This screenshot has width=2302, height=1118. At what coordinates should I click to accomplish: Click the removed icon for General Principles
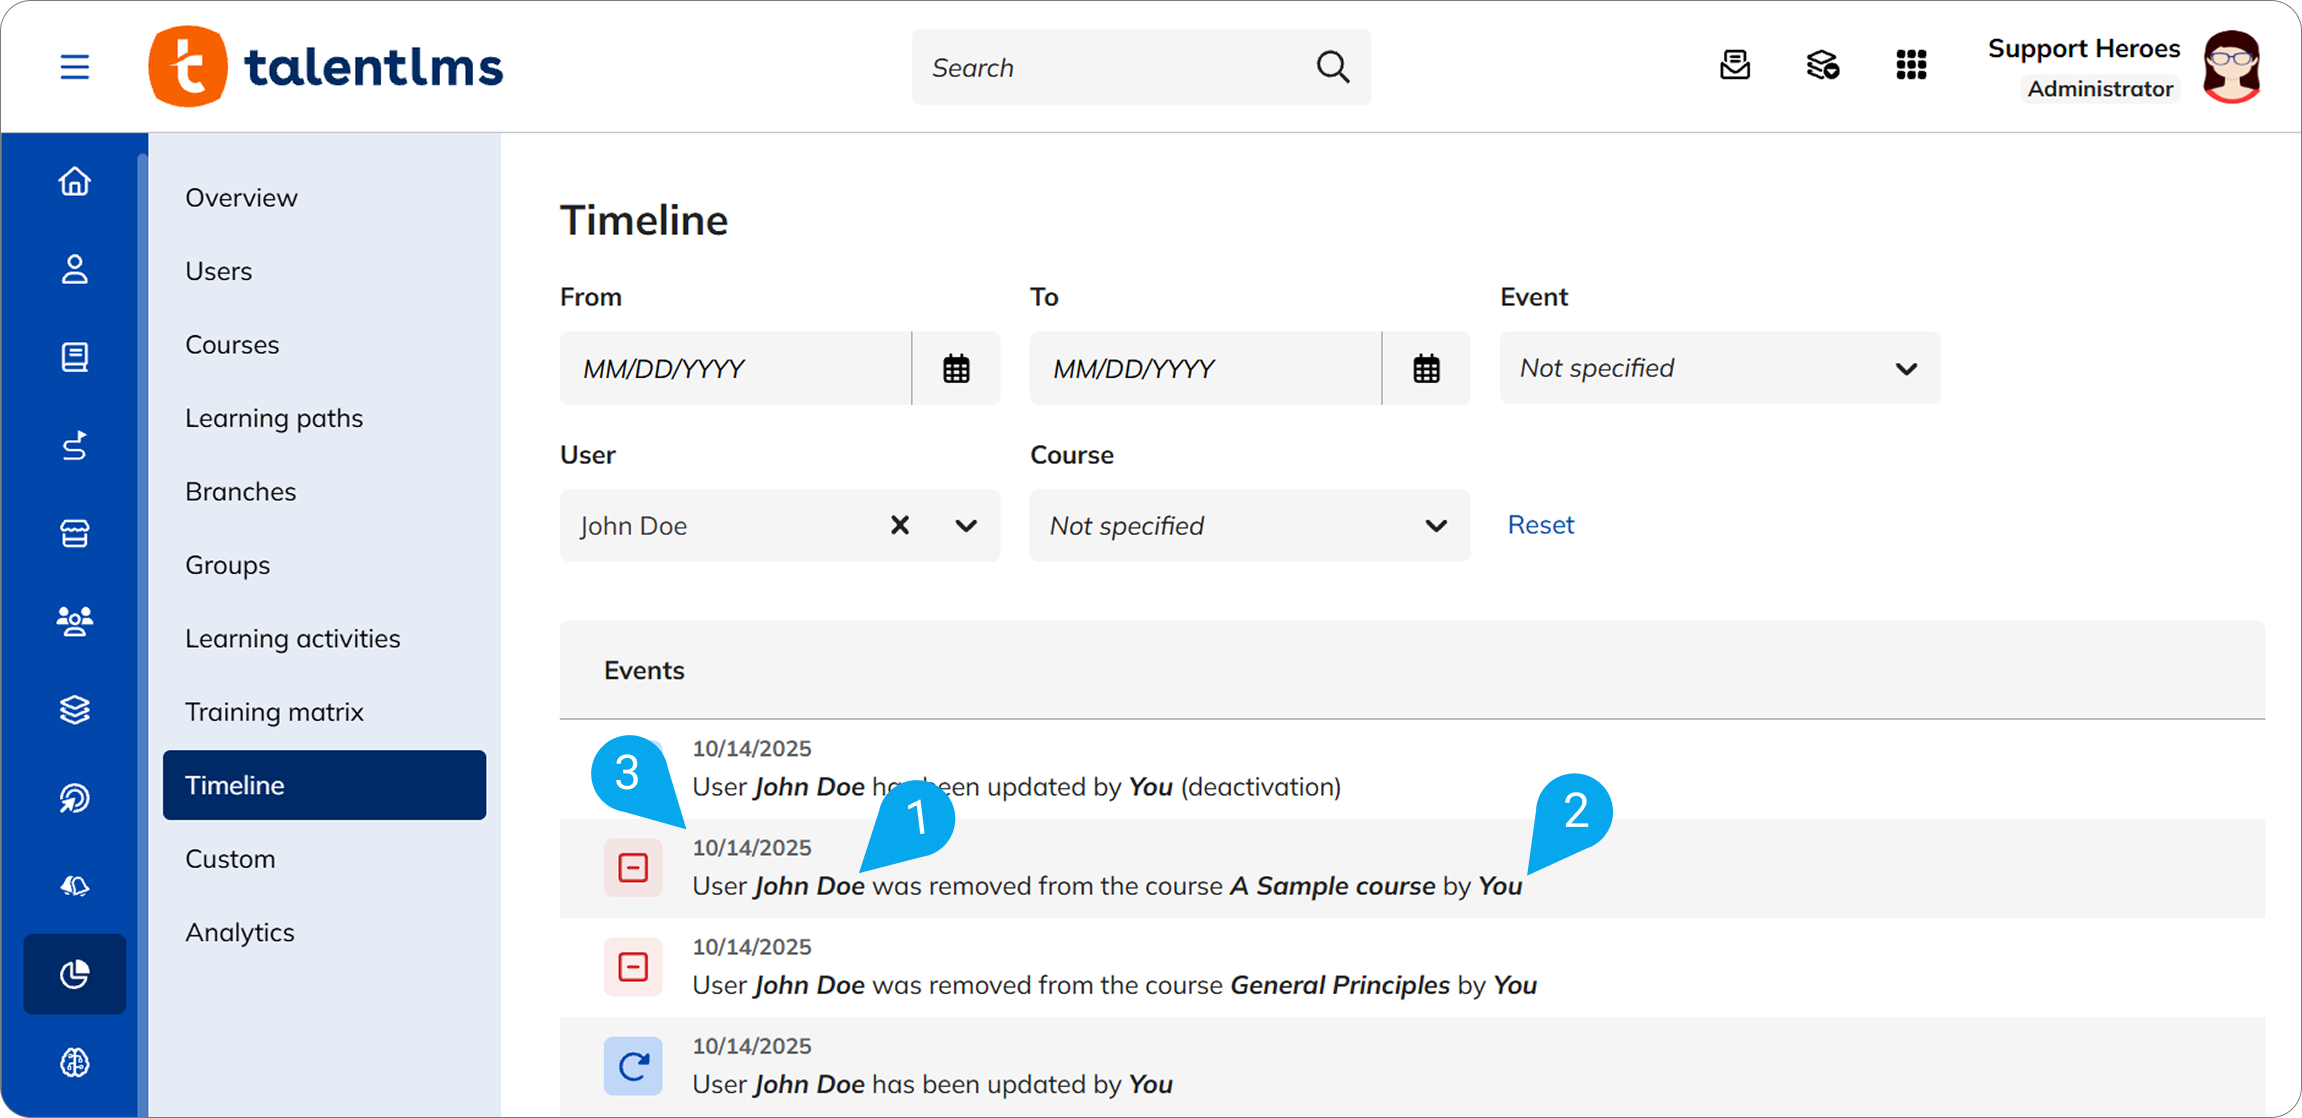click(633, 967)
